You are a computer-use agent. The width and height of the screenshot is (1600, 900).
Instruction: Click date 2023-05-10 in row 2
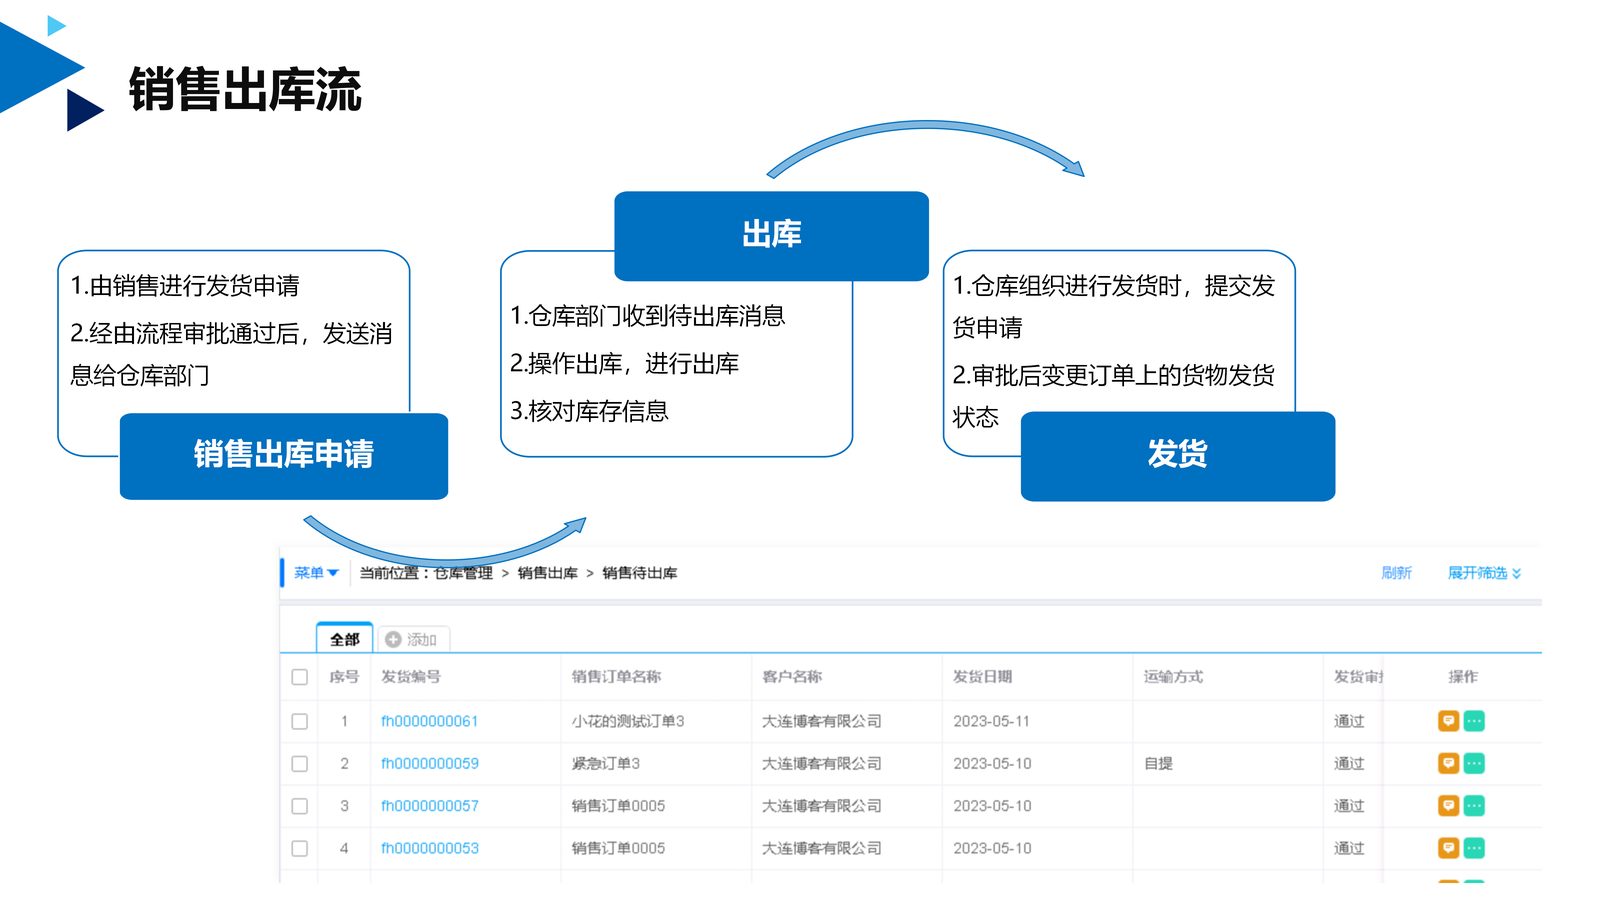point(992,763)
